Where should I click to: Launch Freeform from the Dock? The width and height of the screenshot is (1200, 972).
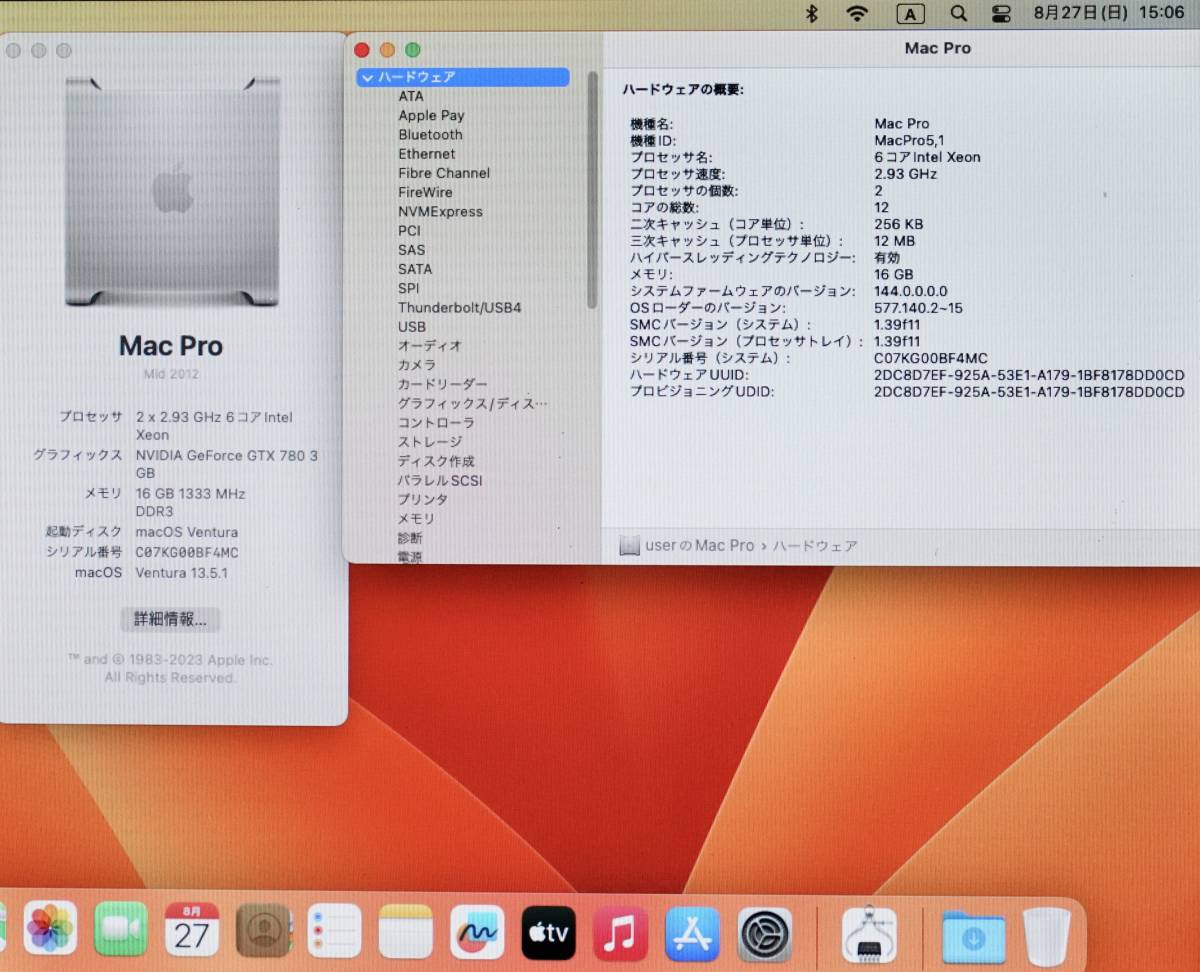[477, 932]
